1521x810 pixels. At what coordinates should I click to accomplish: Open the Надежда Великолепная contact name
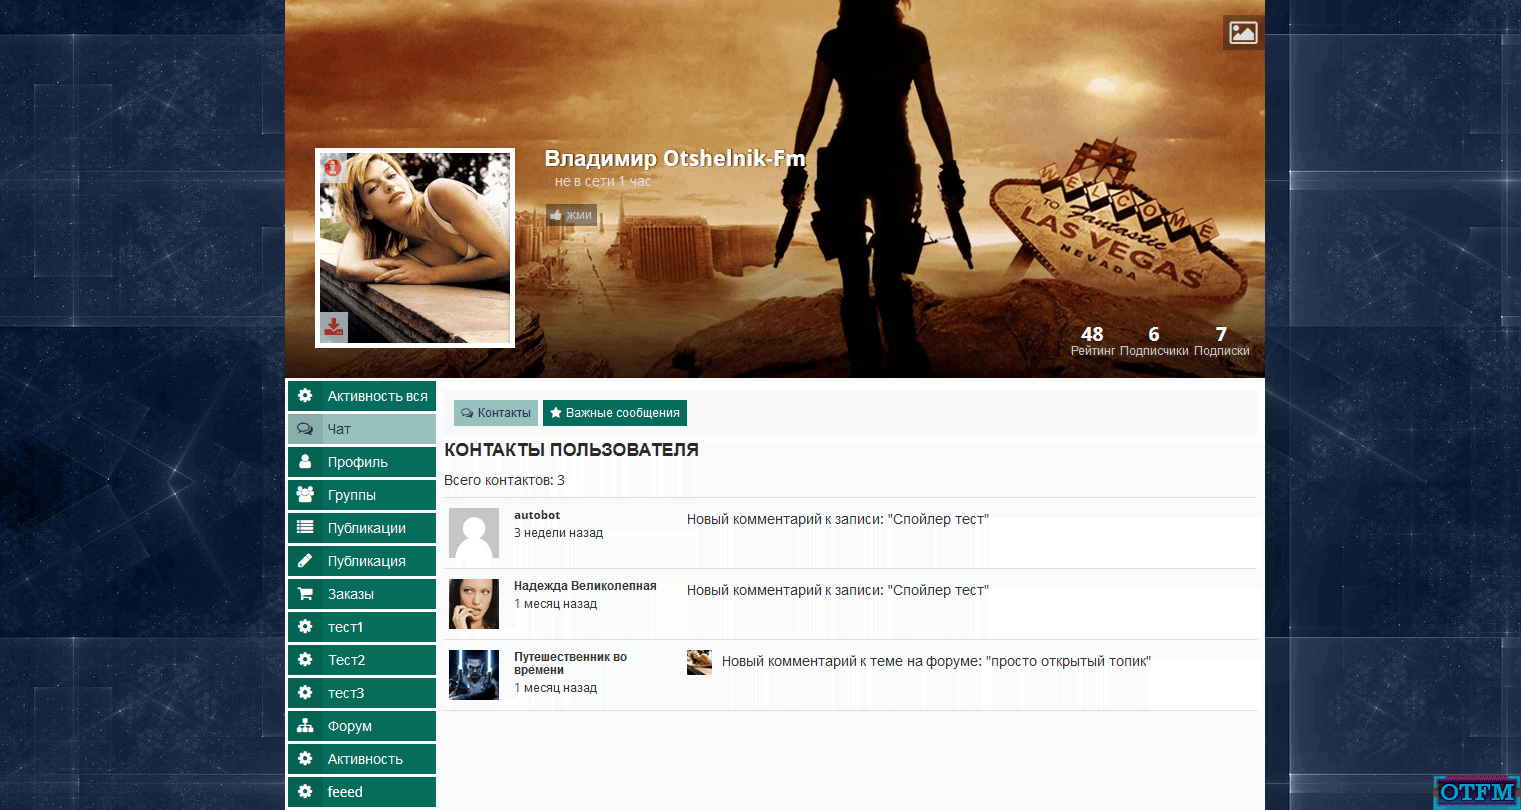coord(585,586)
